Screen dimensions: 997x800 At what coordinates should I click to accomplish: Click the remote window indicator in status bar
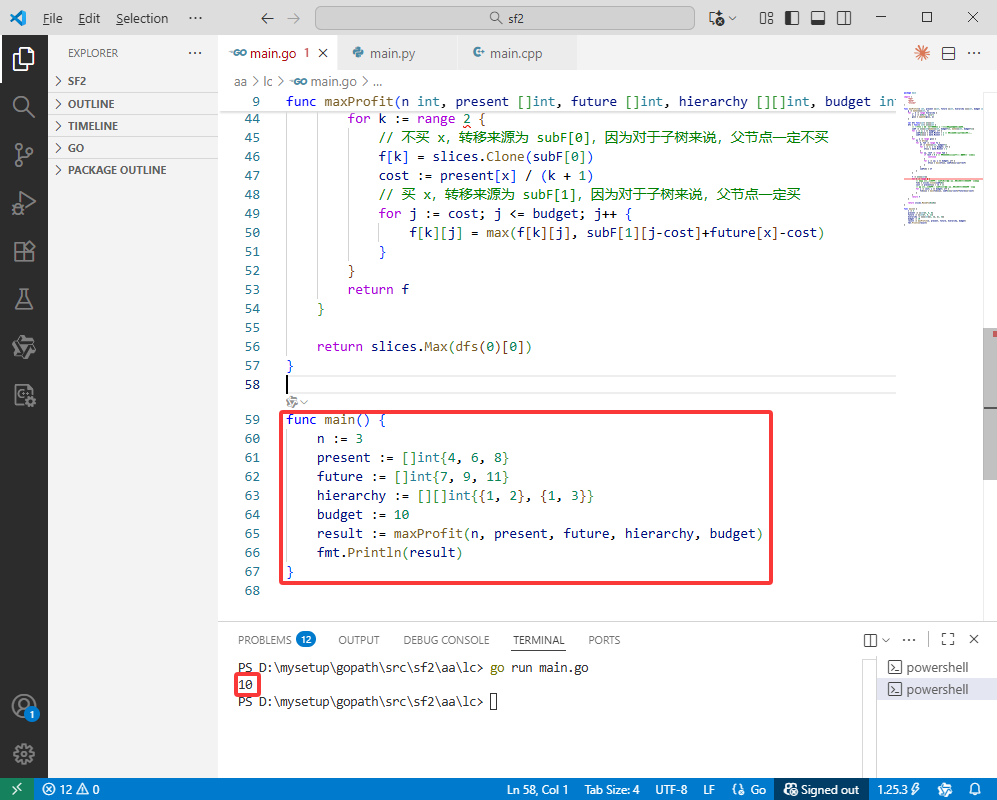coord(17,789)
